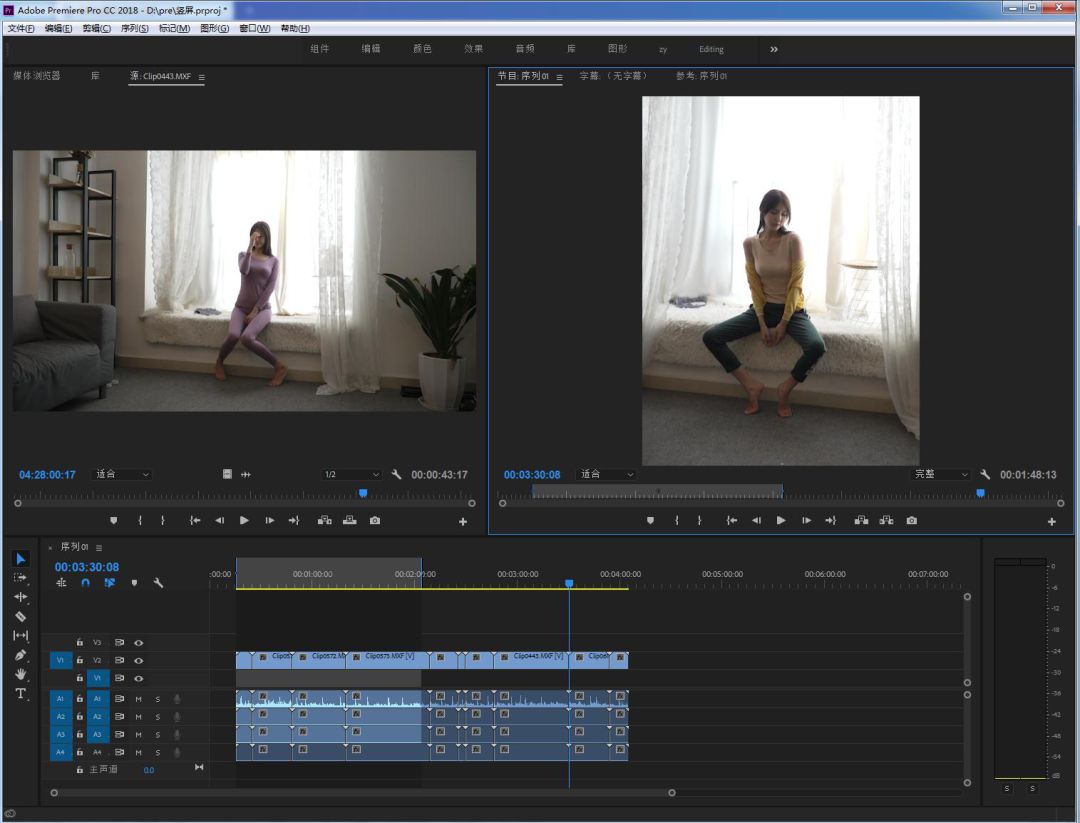Step forward one frame in program monitor
This screenshot has width=1080, height=823.
(806, 521)
